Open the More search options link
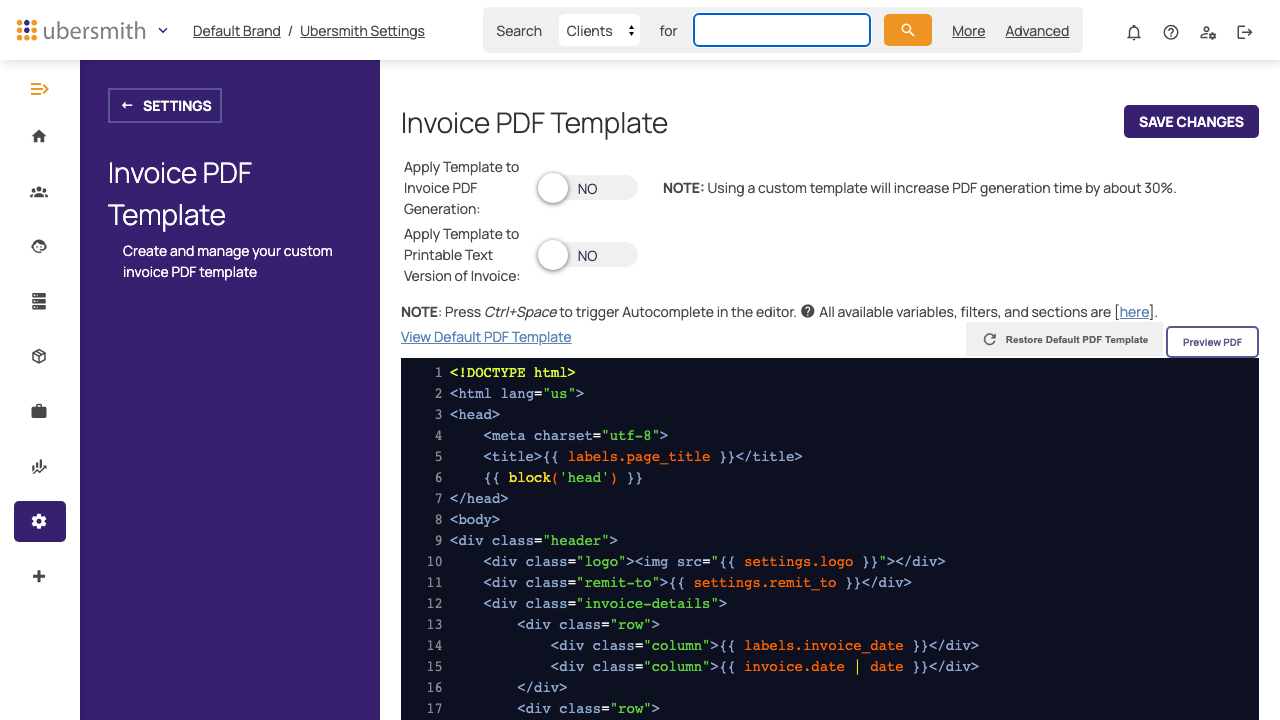 (968, 31)
